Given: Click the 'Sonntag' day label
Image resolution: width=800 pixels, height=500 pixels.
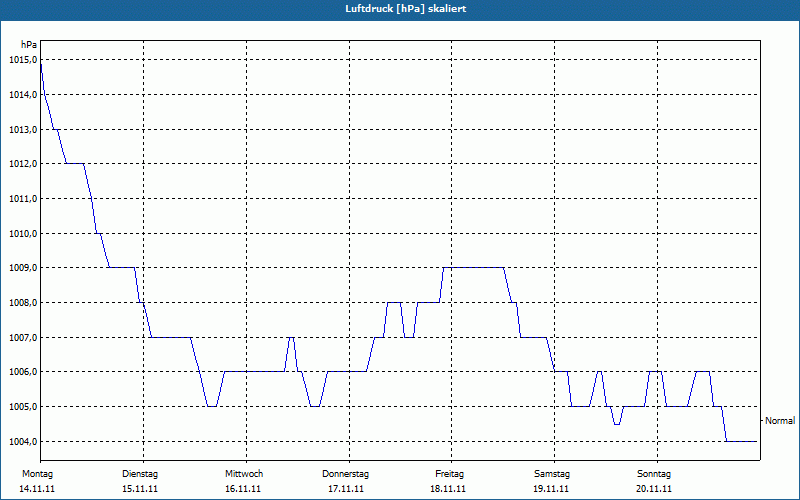Looking at the screenshot, I should coord(654,474).
